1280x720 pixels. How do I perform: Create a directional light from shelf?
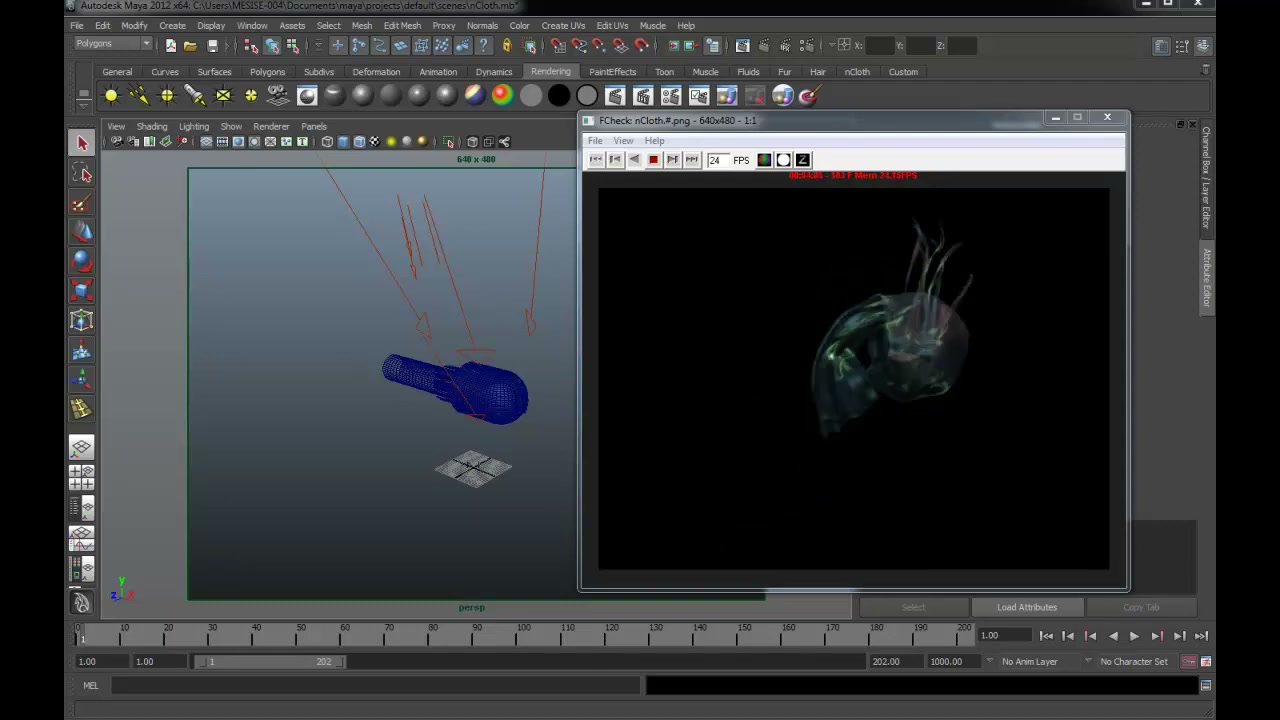coord(139,96)
